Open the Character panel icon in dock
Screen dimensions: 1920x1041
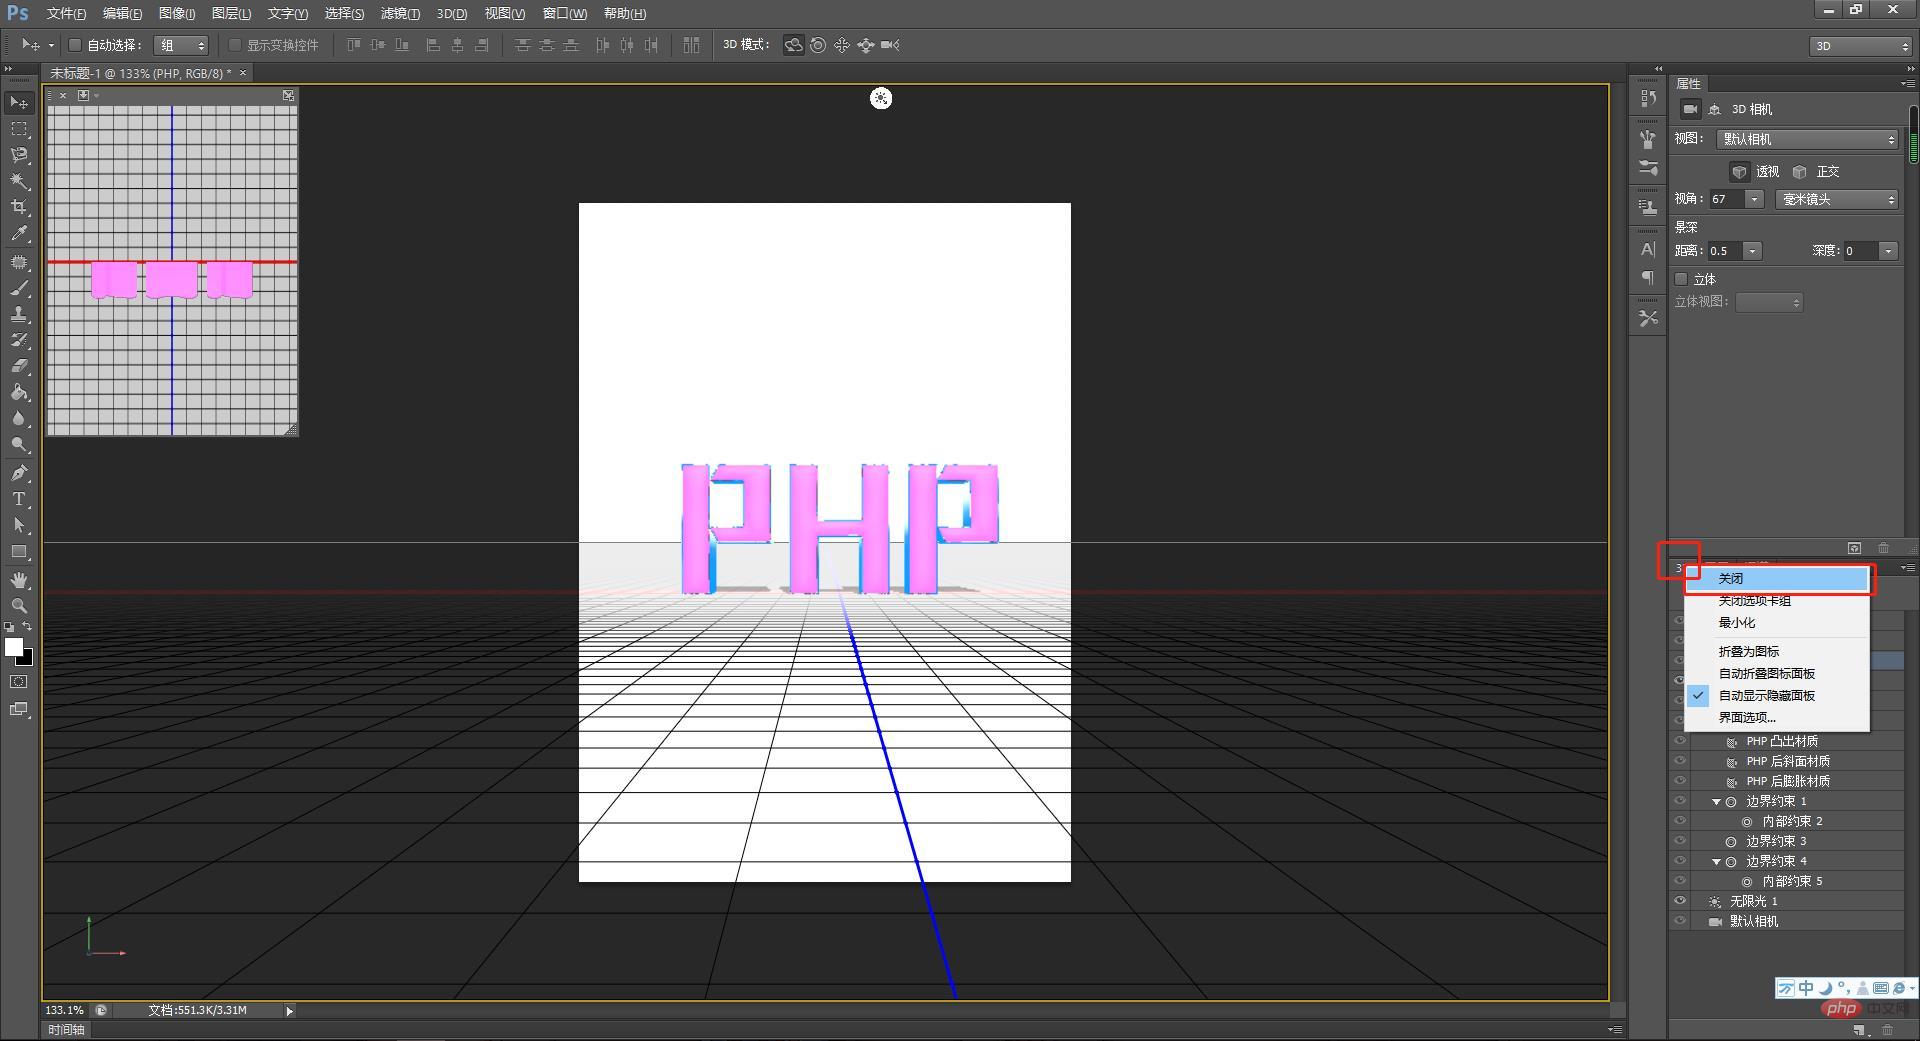(1648, 249)
